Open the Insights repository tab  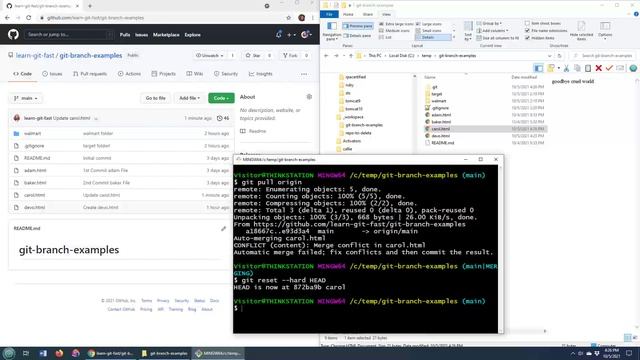[260, 74]
